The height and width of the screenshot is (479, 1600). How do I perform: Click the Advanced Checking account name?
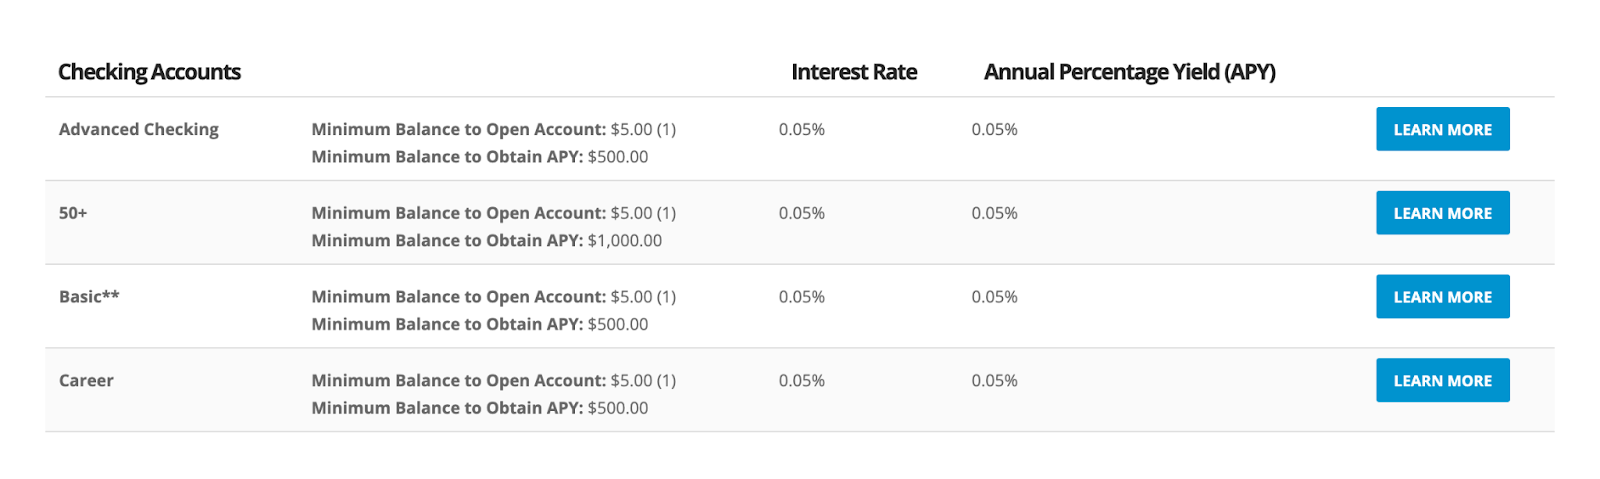[139, 129]
